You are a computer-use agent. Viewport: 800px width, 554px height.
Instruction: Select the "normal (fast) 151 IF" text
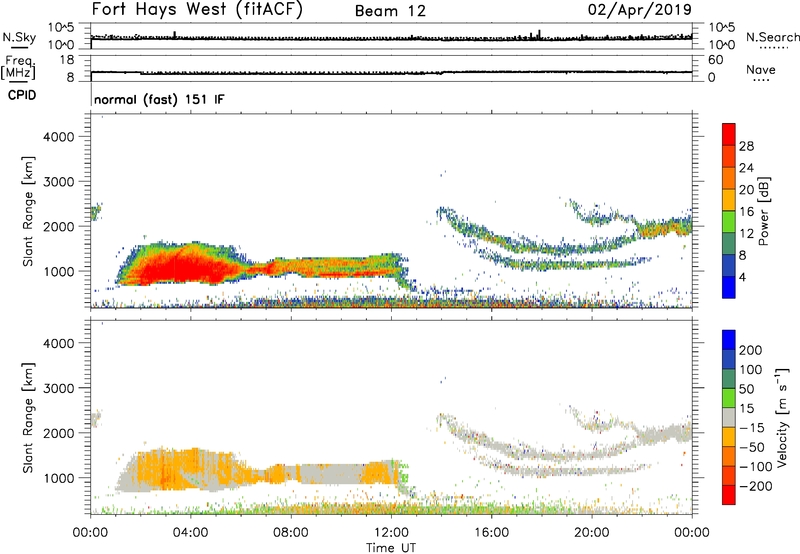click(159, 99)
